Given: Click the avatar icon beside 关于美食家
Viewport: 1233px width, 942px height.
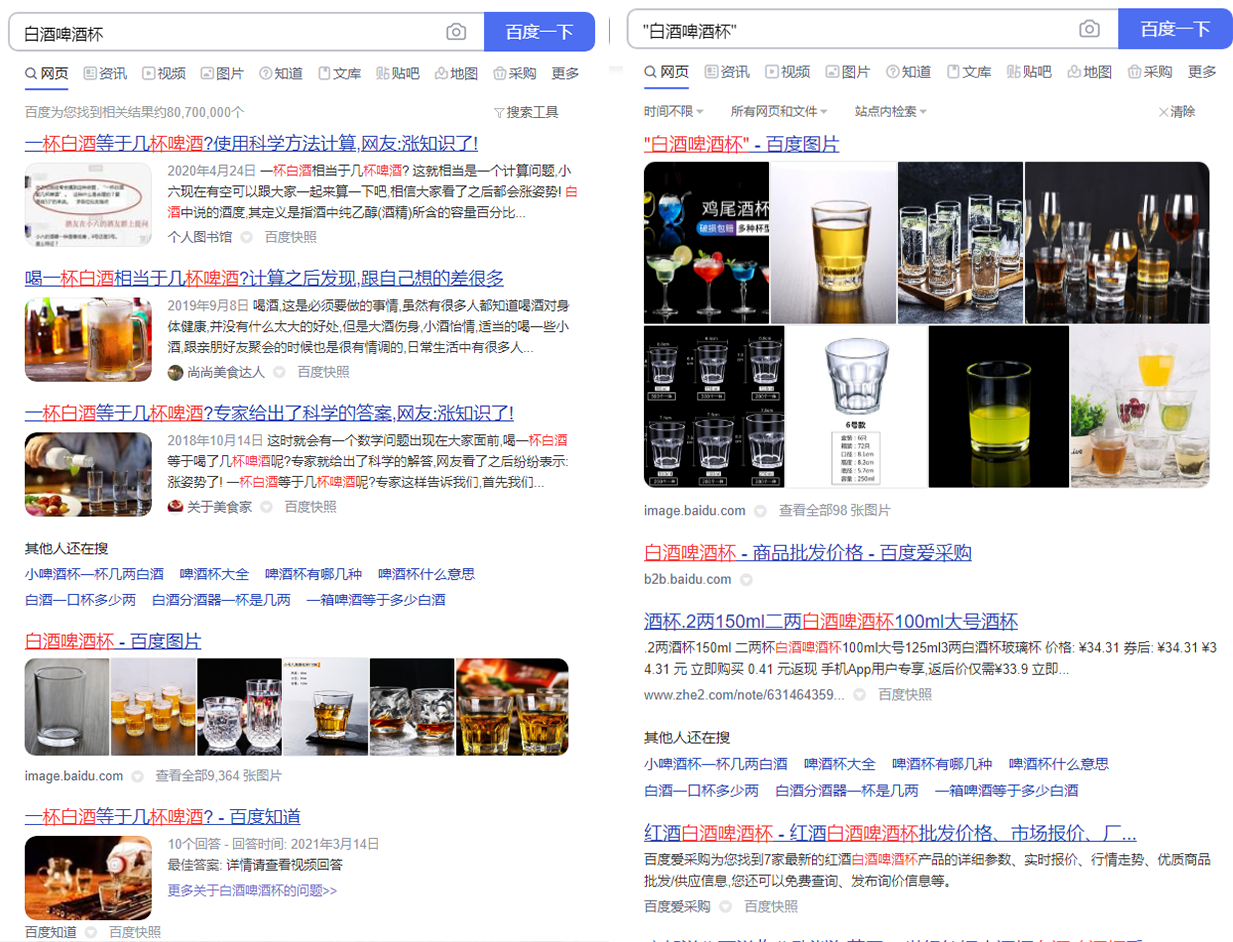Looking at the screenshot, I should (x=175, y=507).
